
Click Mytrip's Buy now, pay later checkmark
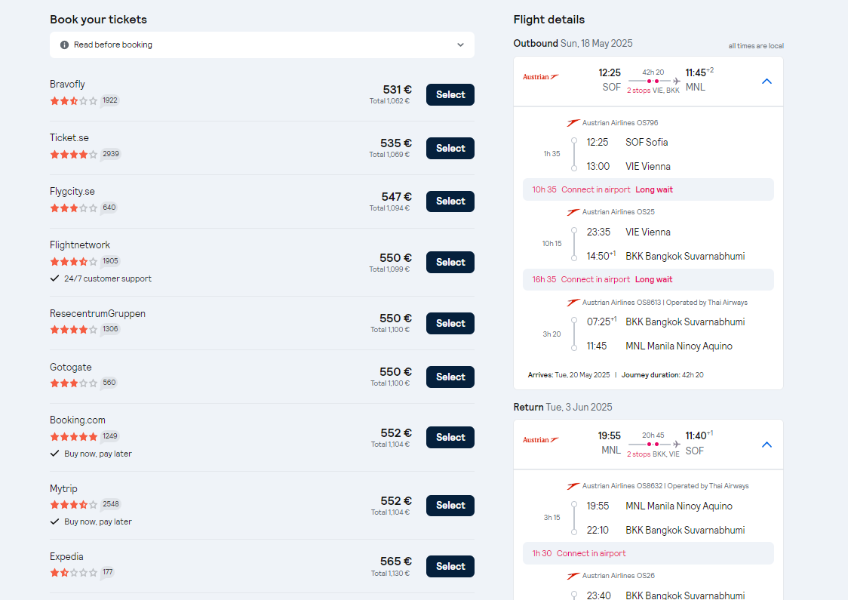pyautogui.click(x=54, y=522)
